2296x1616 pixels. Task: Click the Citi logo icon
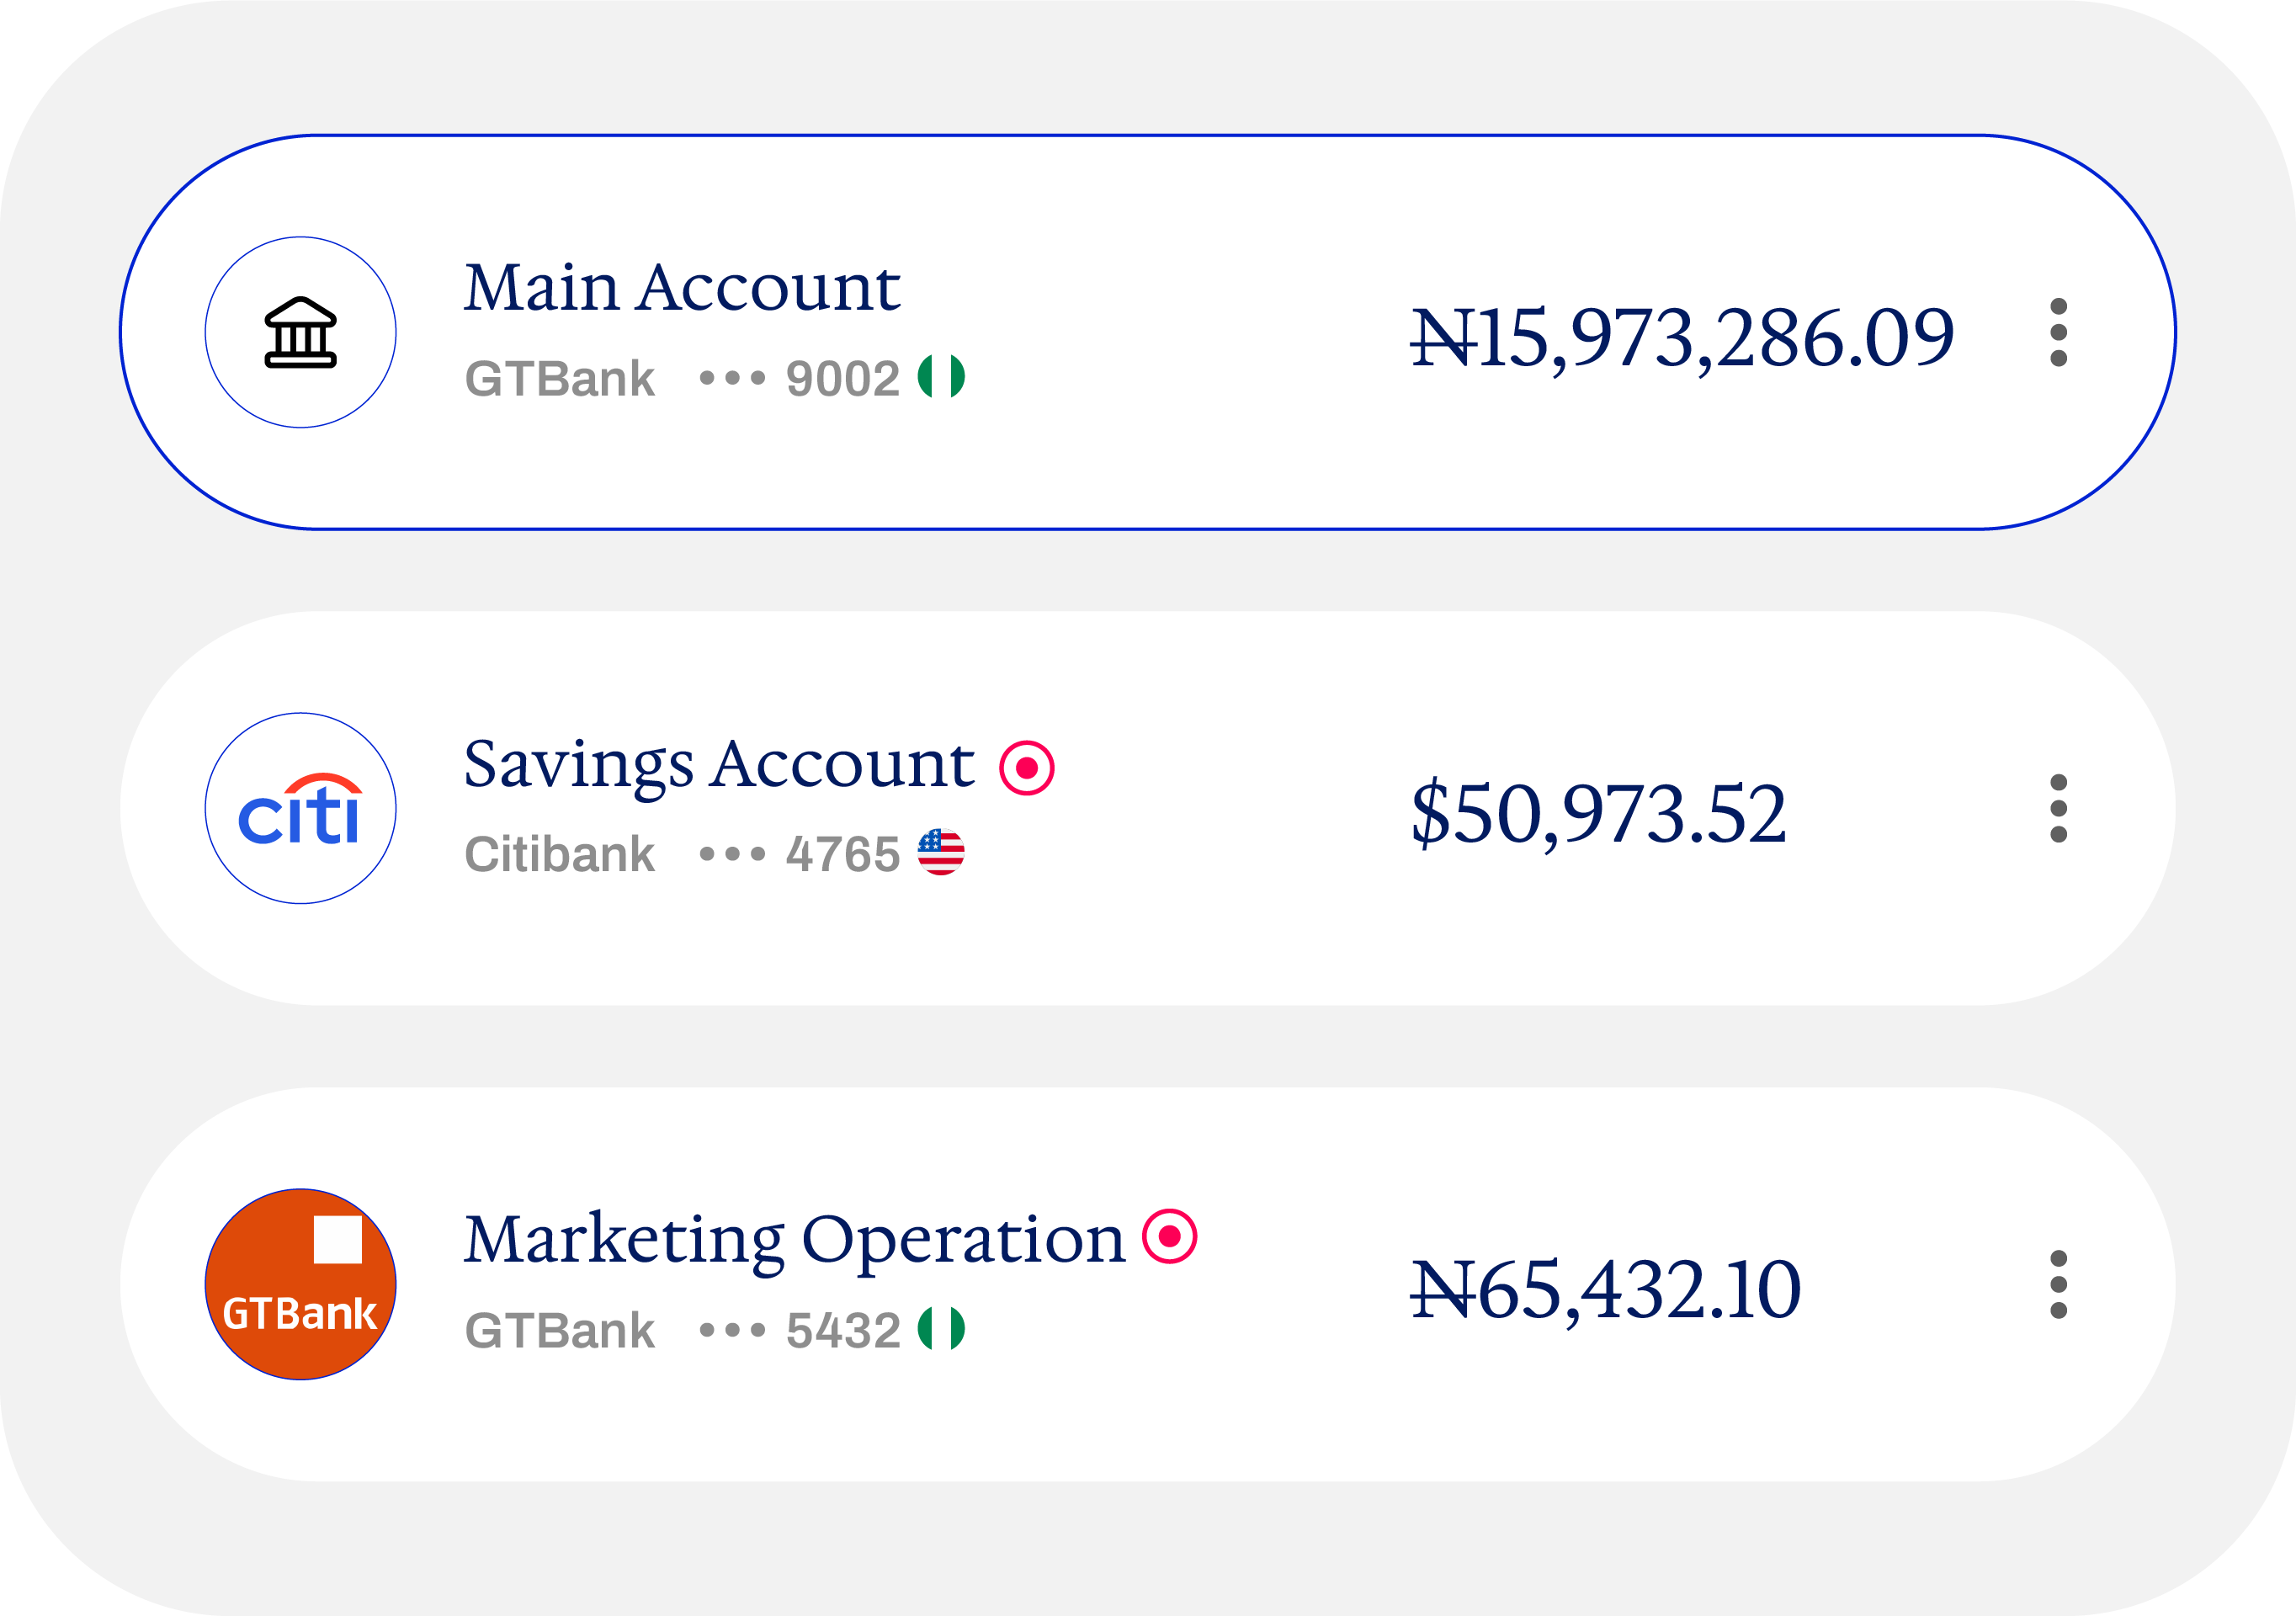click(300, 808)
